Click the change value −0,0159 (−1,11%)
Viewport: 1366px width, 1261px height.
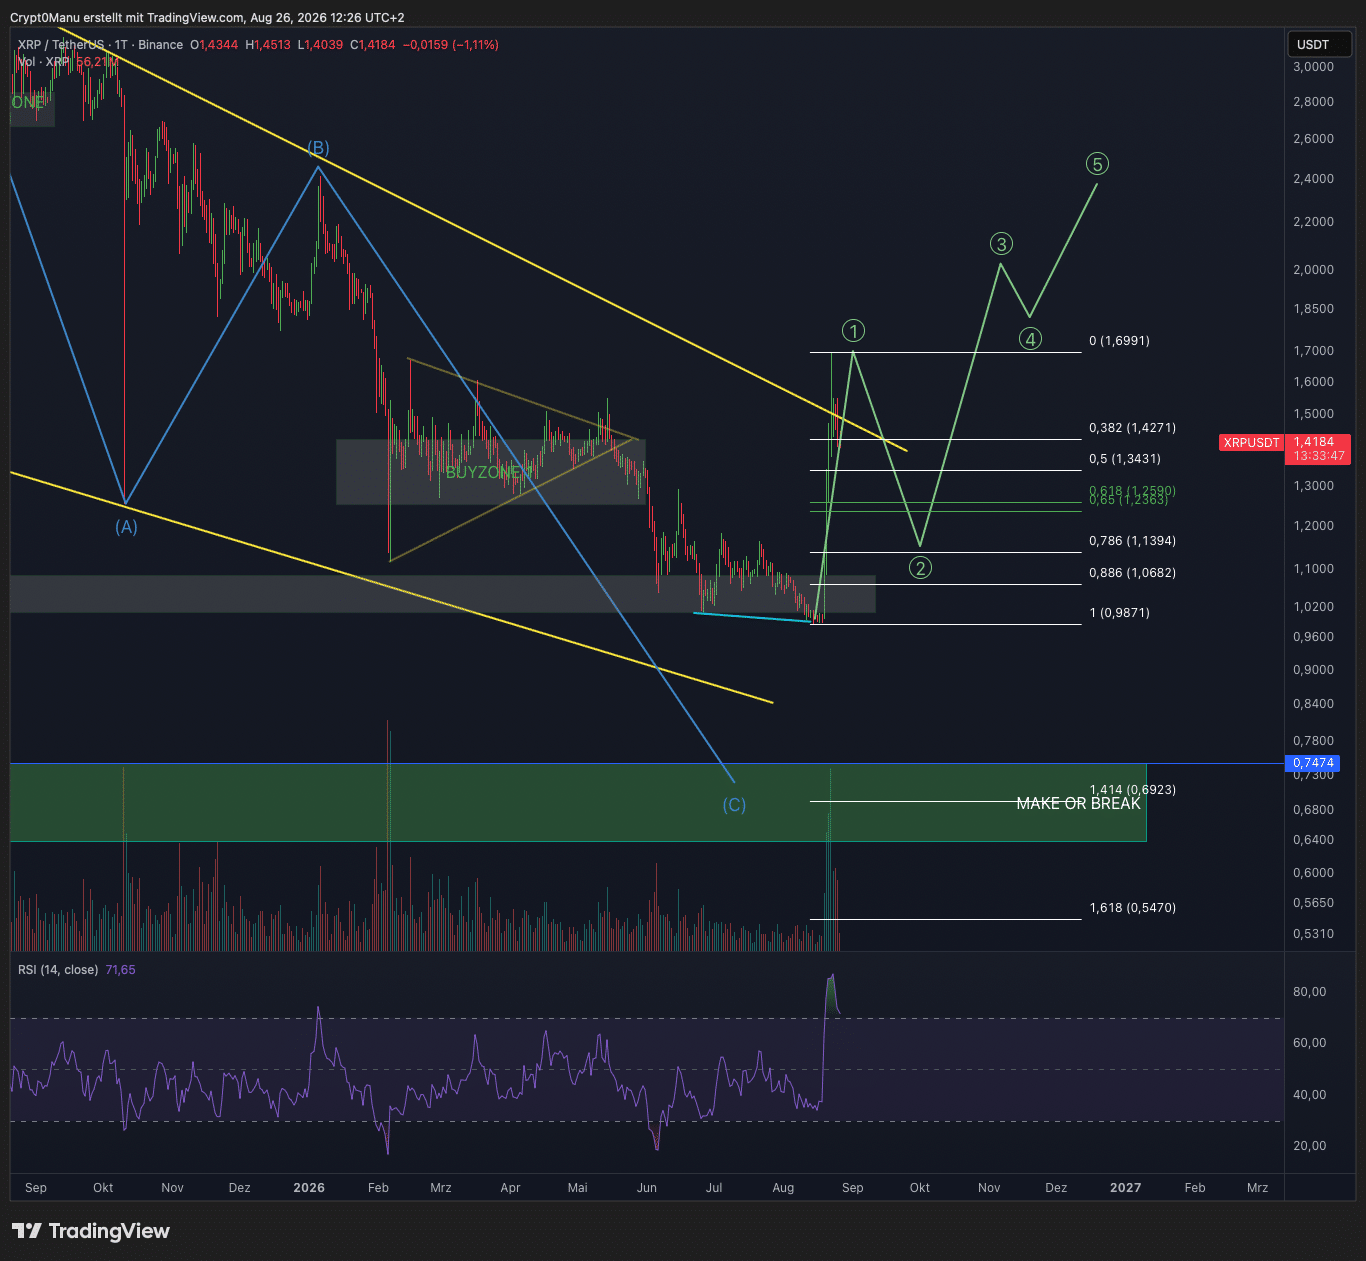tap(450, 45)
